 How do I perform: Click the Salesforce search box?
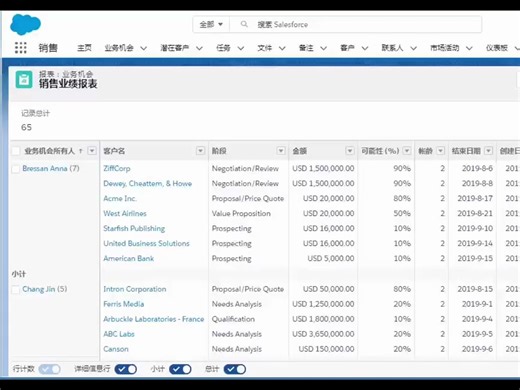click(355, 24)
